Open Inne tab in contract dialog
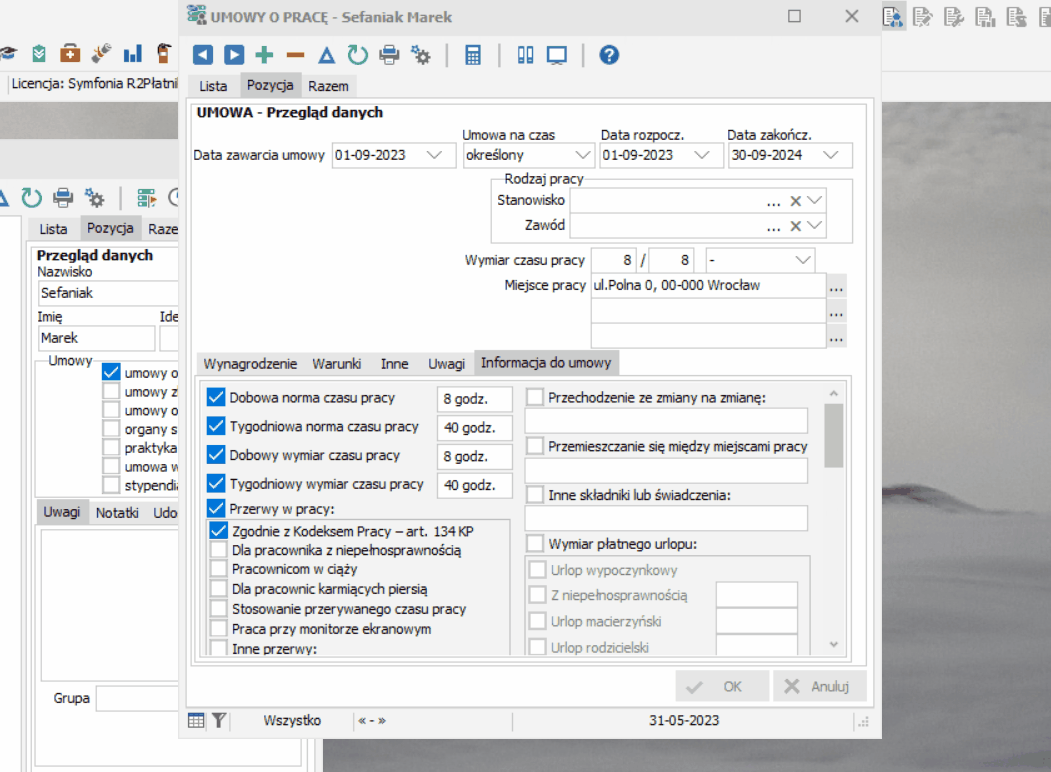The image size is (1051, 772). (x=394, y=364)
